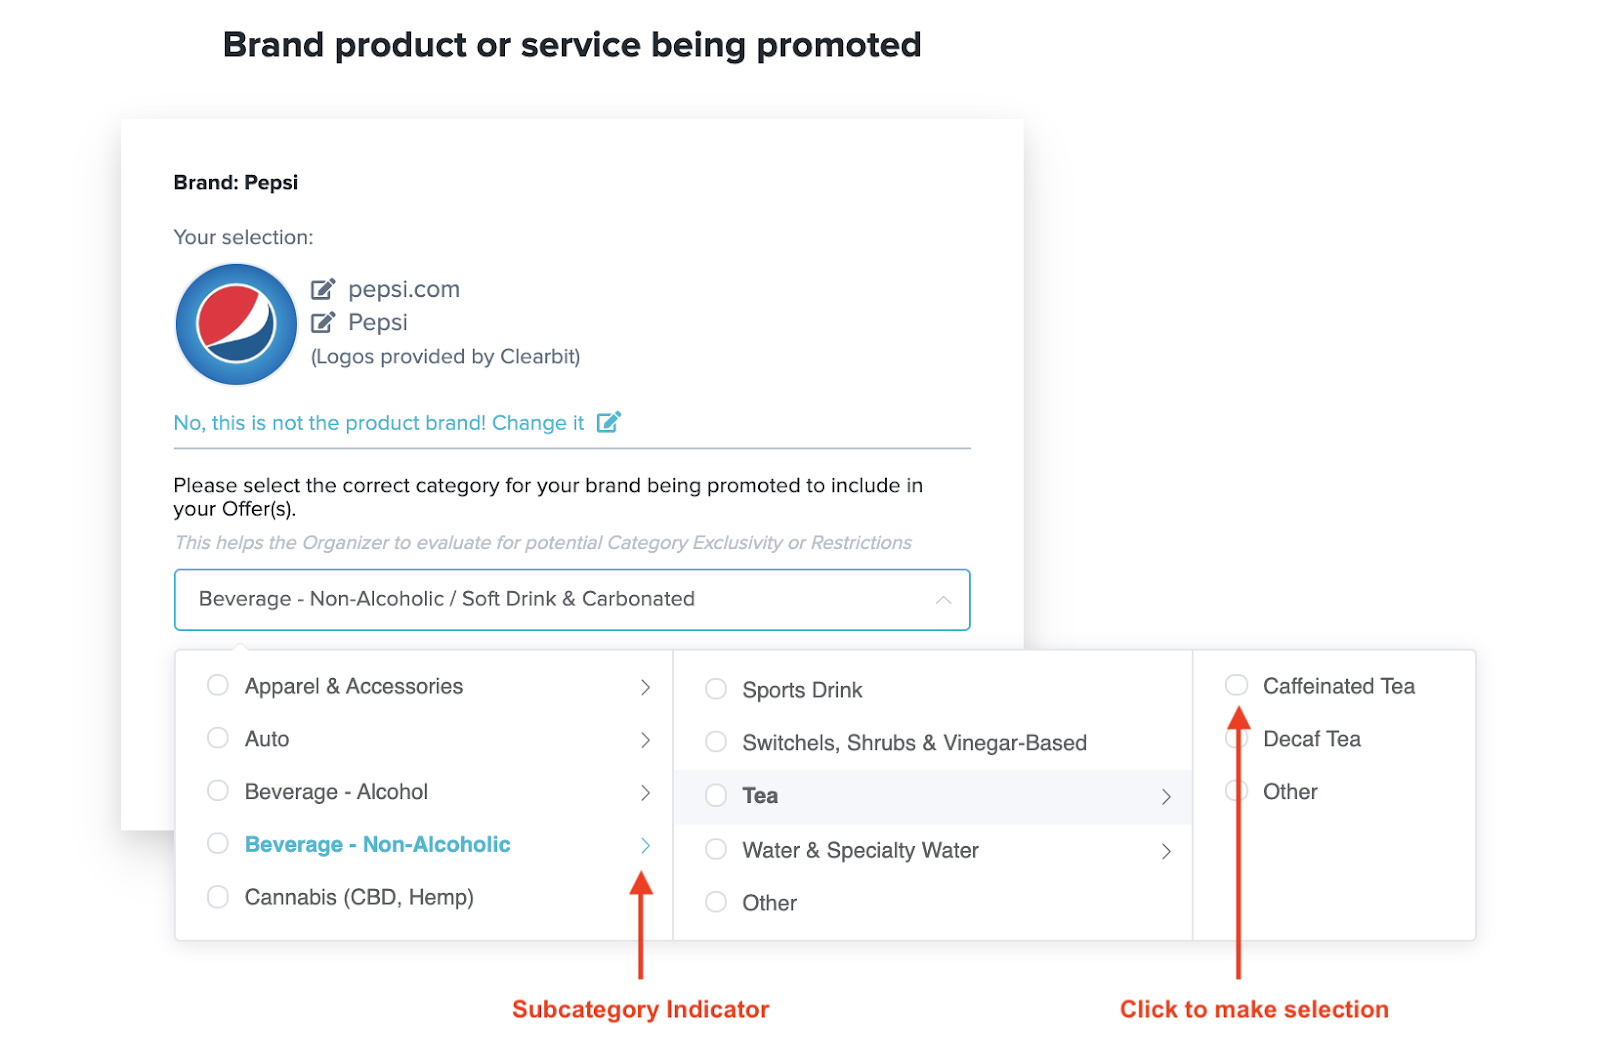
Task: Expand Beverage - Alcohol chevron
Action: click(x=645, y=793)
